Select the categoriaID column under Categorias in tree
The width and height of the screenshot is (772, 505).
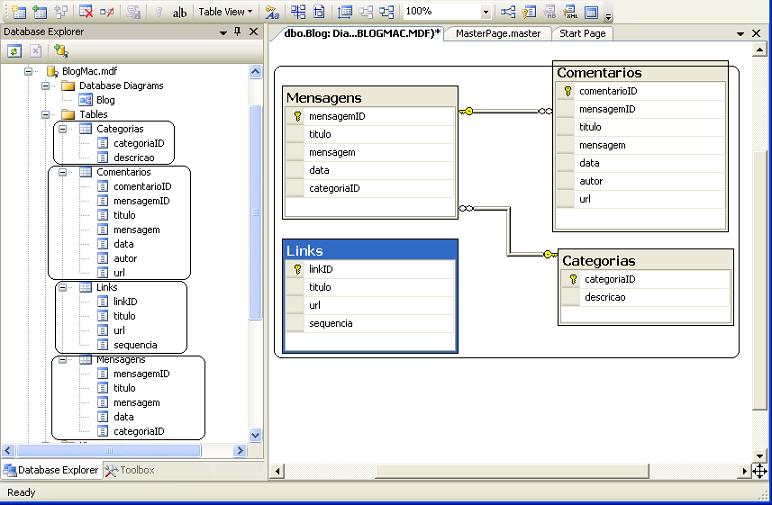pos(138,143)
